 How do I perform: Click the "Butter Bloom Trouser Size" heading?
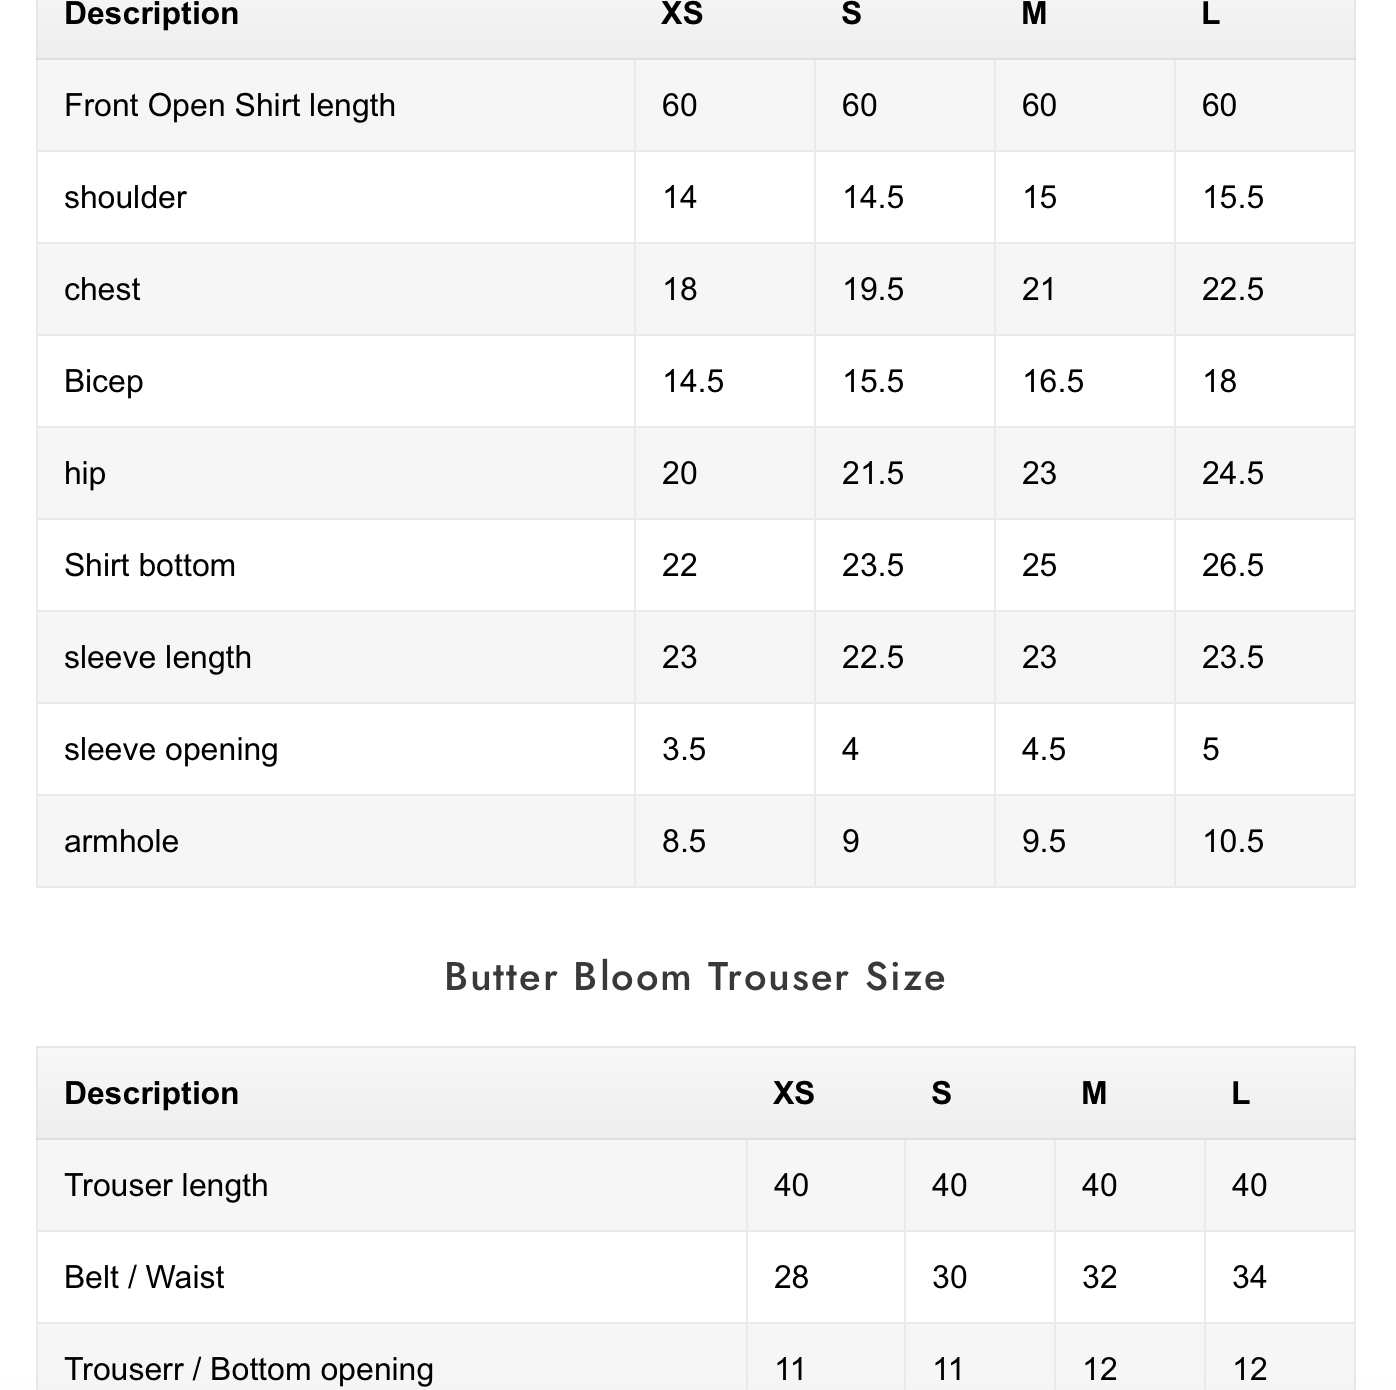[x=695, y=977]
